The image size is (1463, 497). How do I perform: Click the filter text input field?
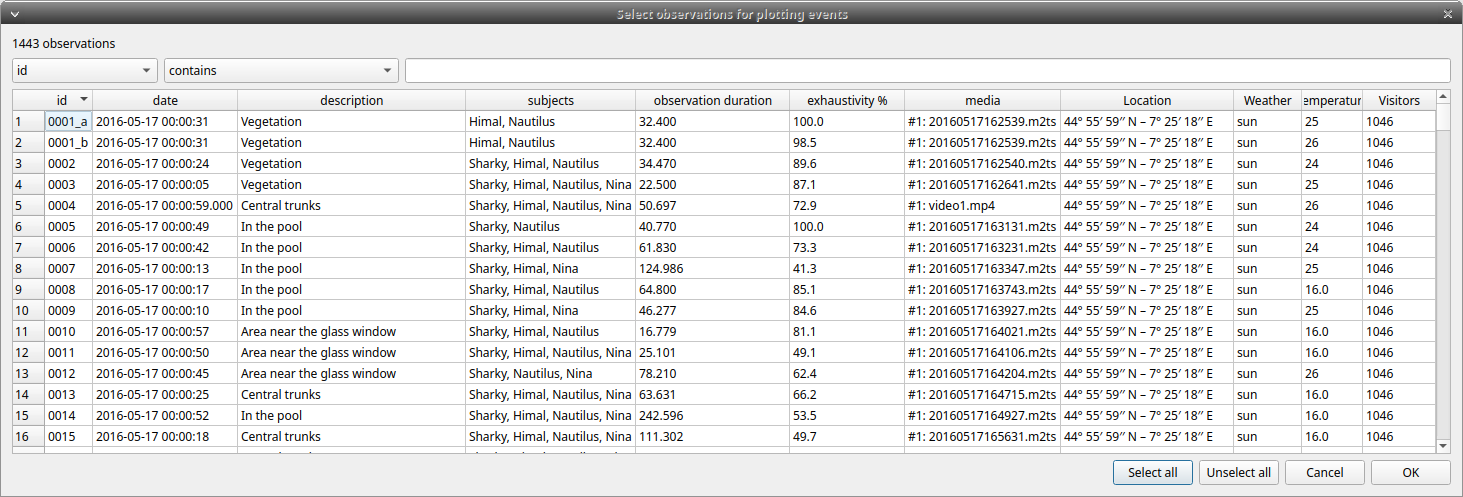[927, 71]
